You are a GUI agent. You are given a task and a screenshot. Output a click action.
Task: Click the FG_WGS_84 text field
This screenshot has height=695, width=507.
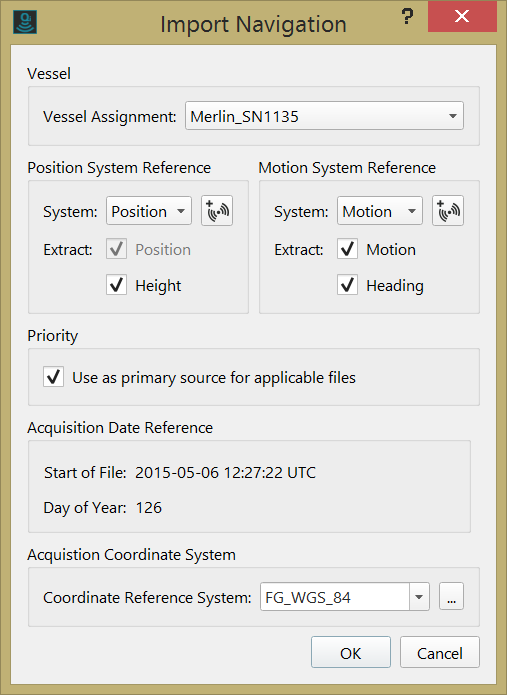click(335, 597)
